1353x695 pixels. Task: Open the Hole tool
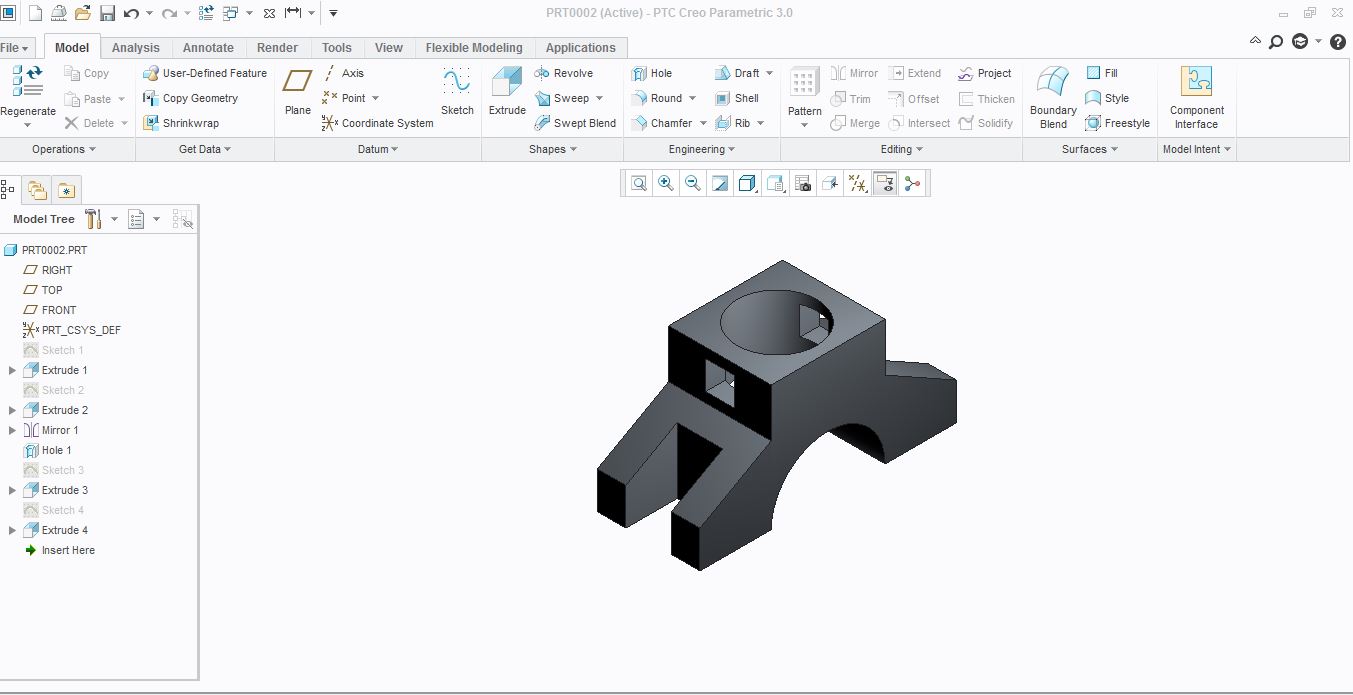(x=651, y=73)
